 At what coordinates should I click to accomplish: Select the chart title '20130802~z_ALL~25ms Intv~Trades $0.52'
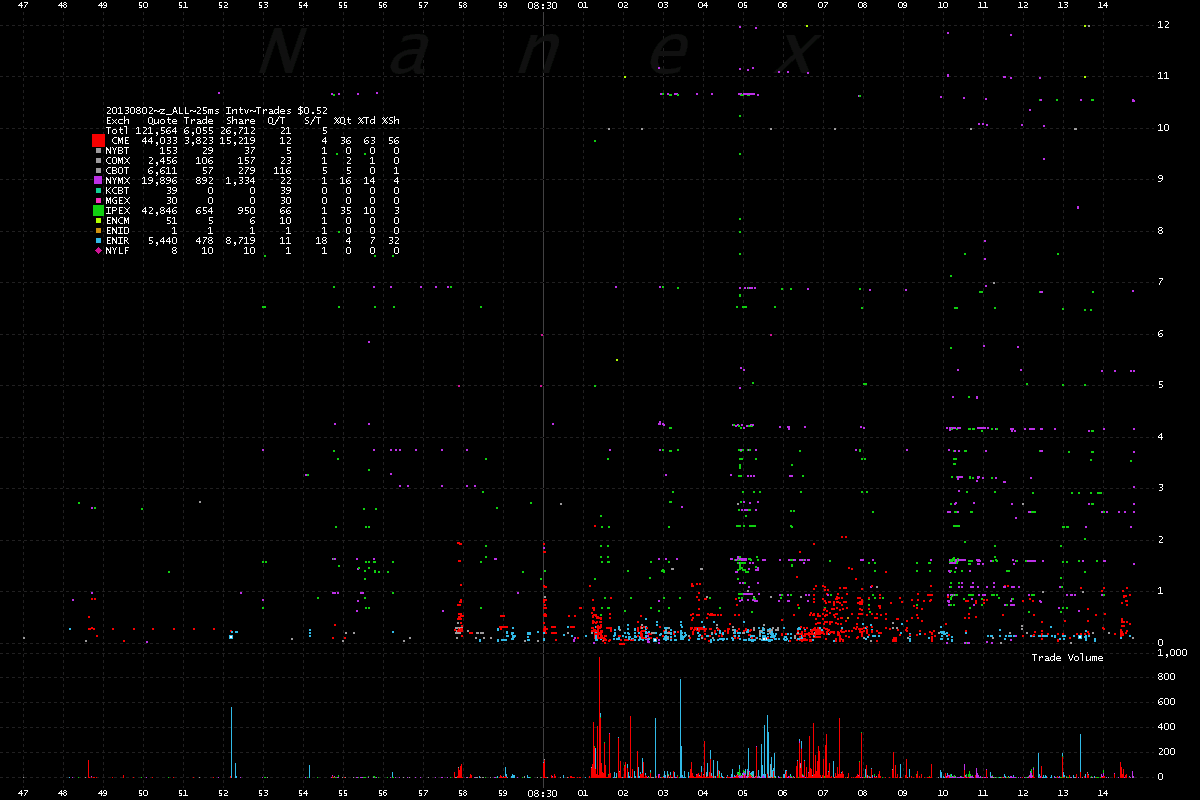[x=217, y=111]
